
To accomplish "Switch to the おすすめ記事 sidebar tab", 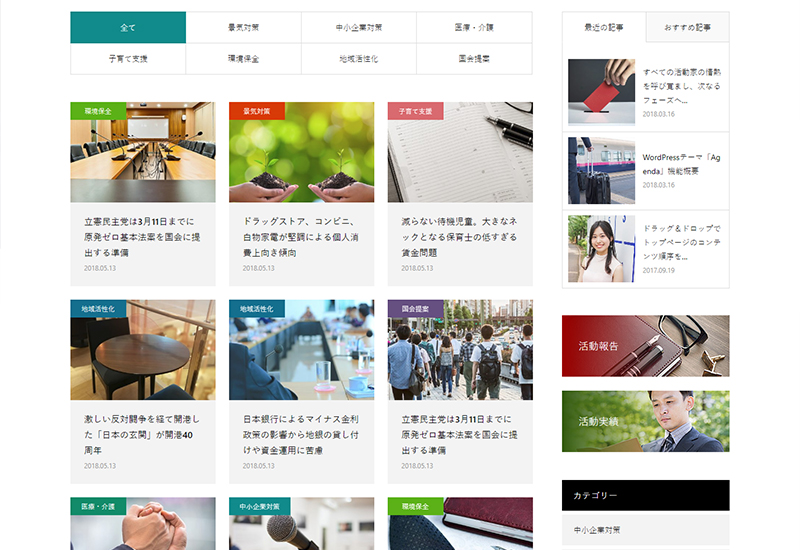I will pyautogui.click(x=687, y=28).
